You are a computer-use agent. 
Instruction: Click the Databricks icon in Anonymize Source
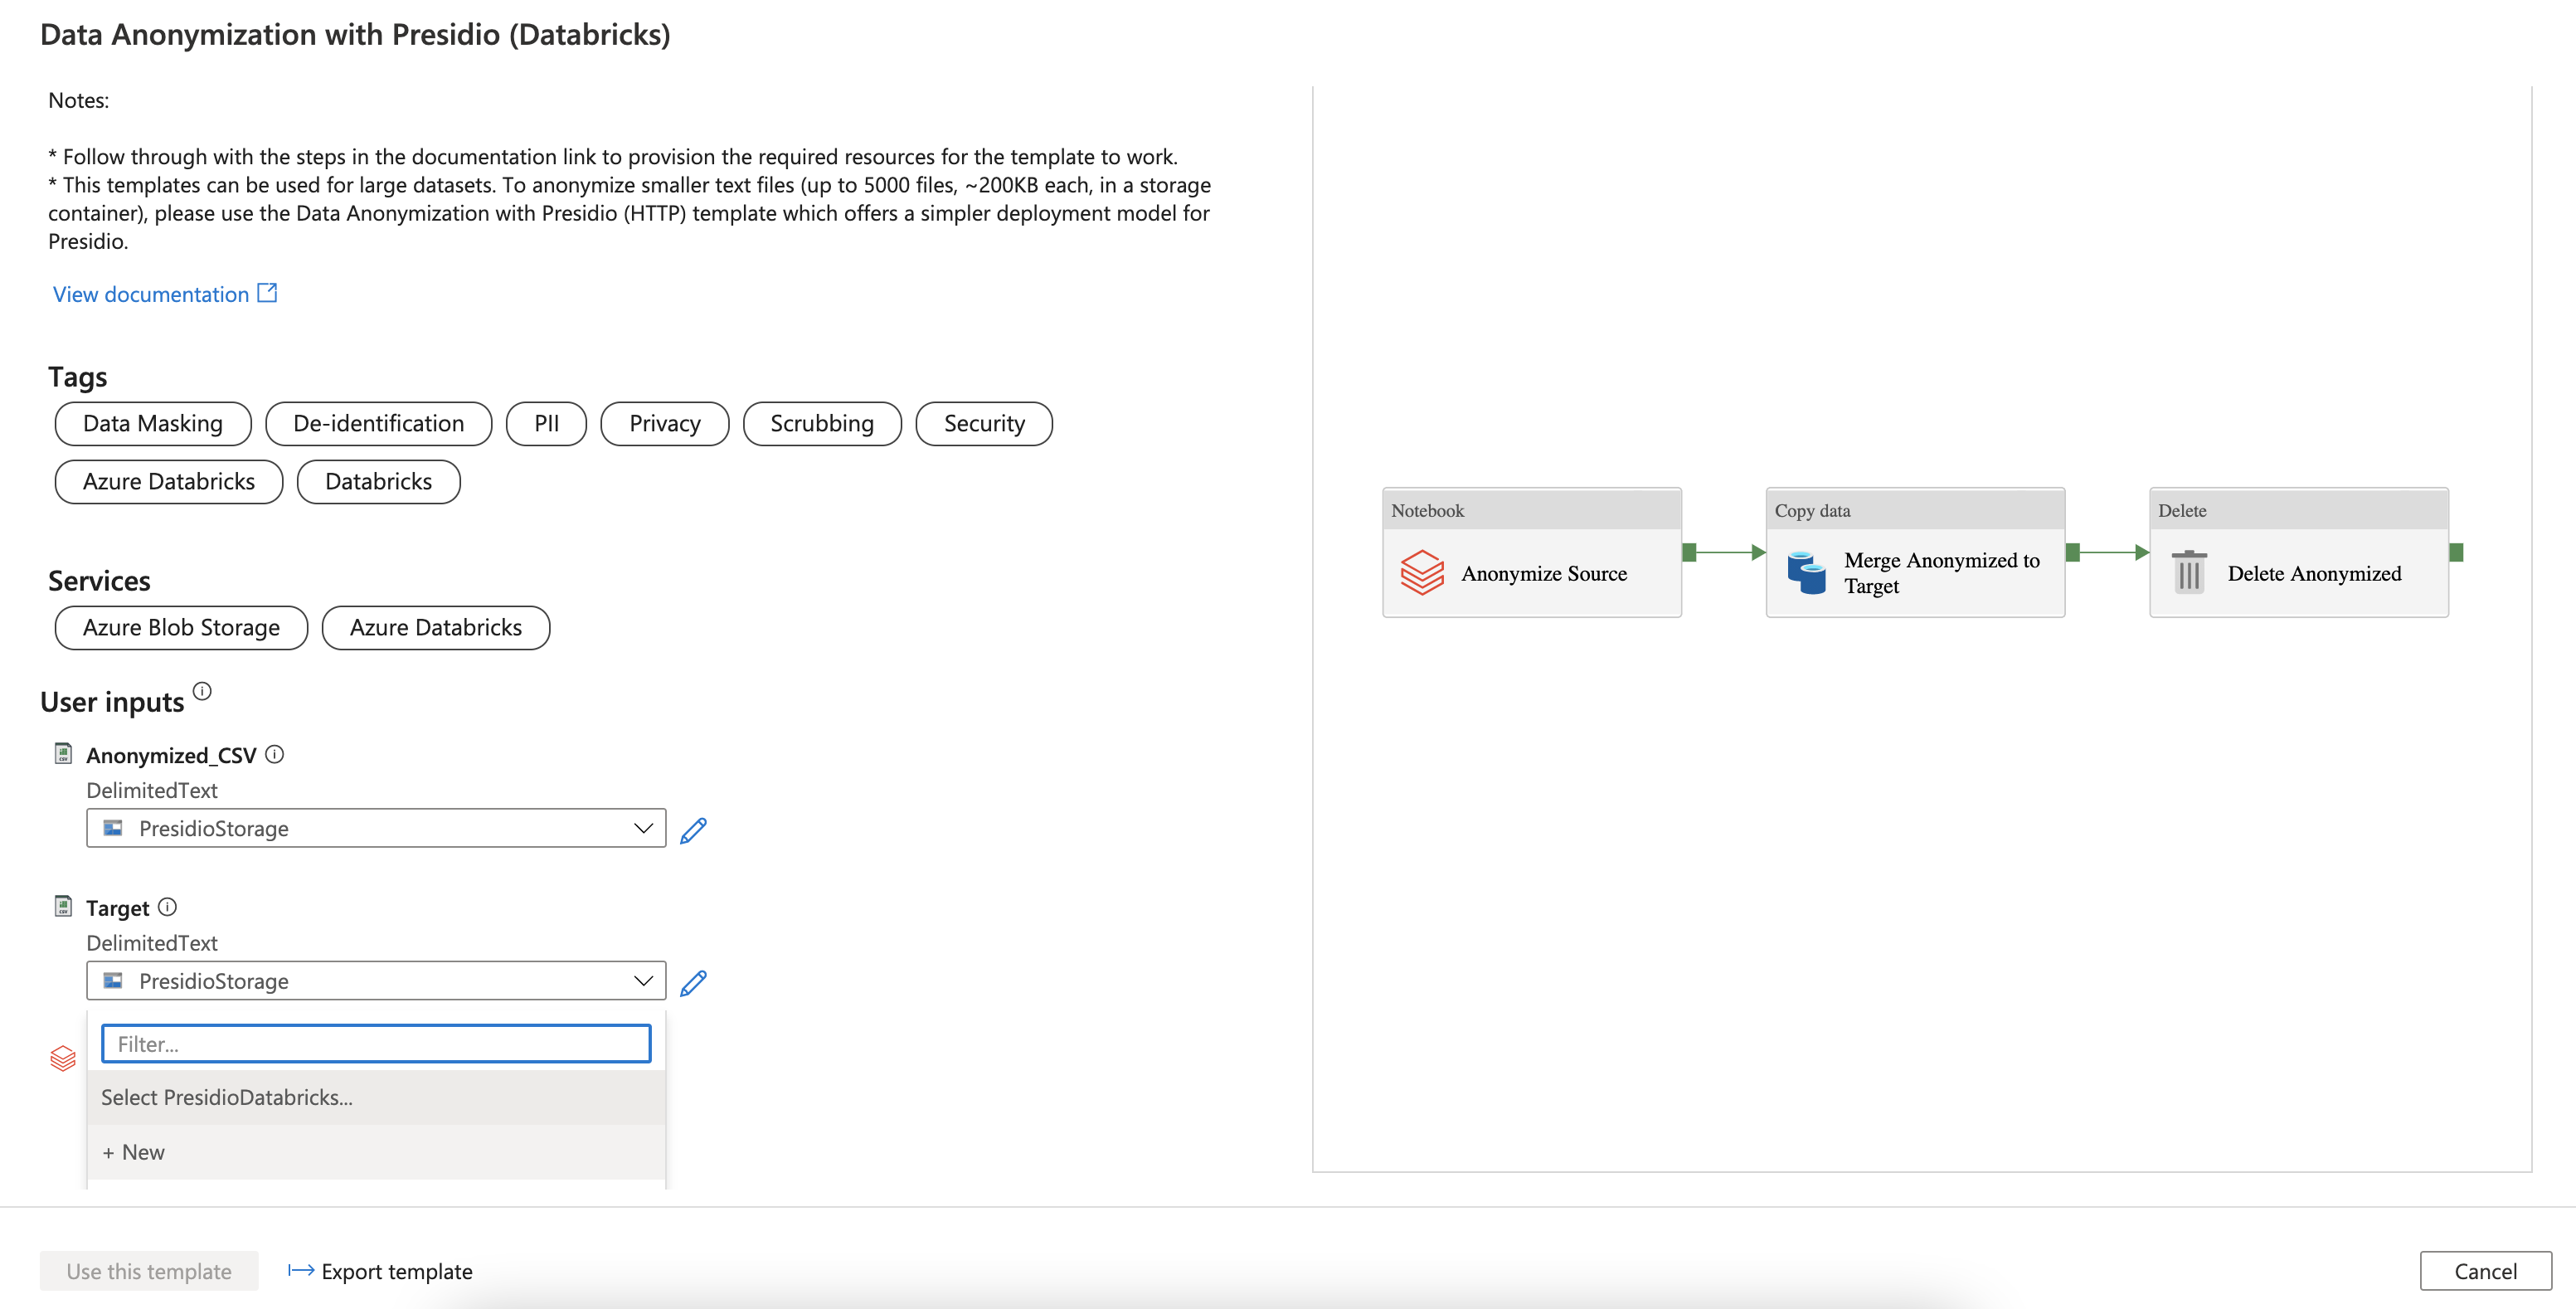[1422, 573]
